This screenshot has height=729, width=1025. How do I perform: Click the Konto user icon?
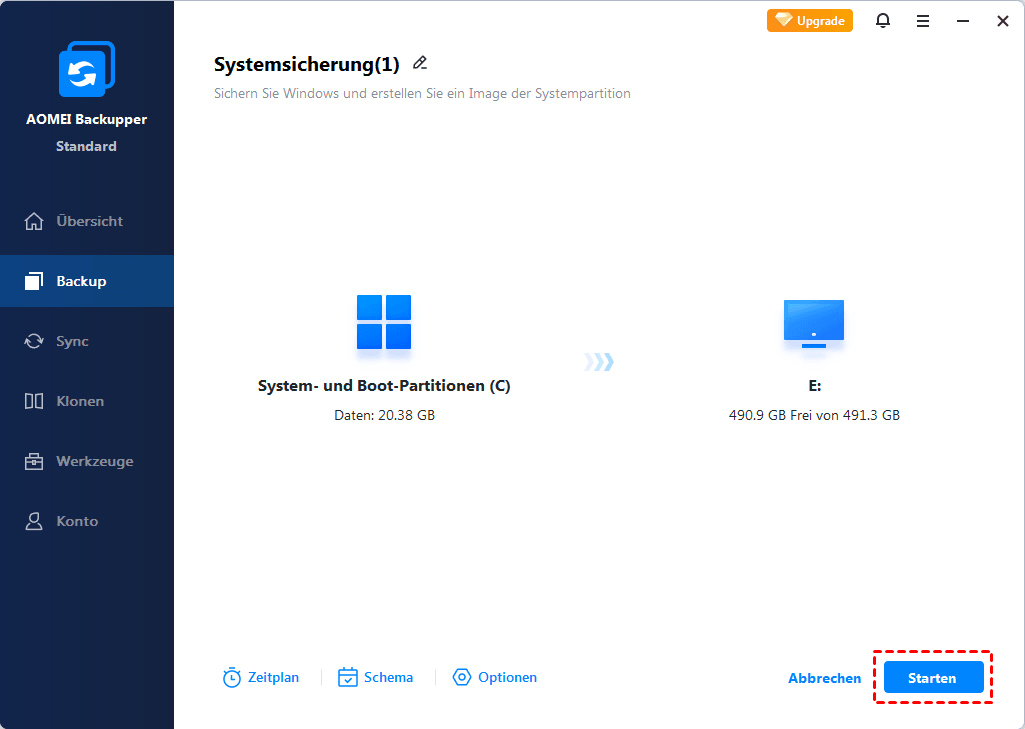click(x=34, y=521)
